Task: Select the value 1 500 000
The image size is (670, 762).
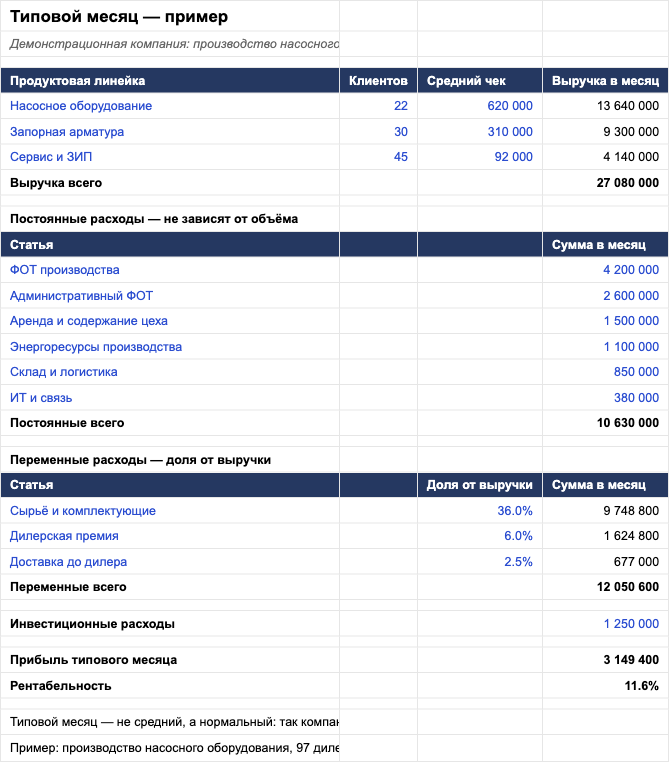Action: click(x=605, y=321)
